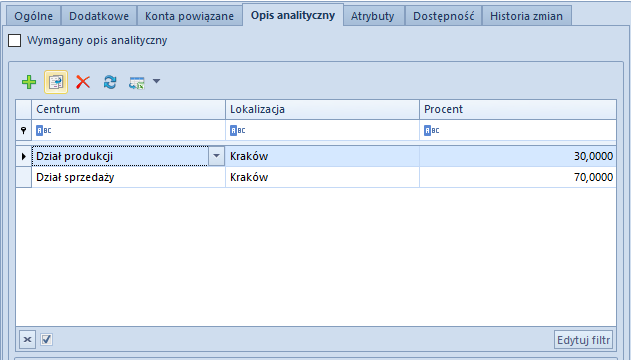Image resolution: width=631 pixels, height=360 pixels.
Task: Toggle the filter enabled checkbox at bottom
Action: [46, 339]
